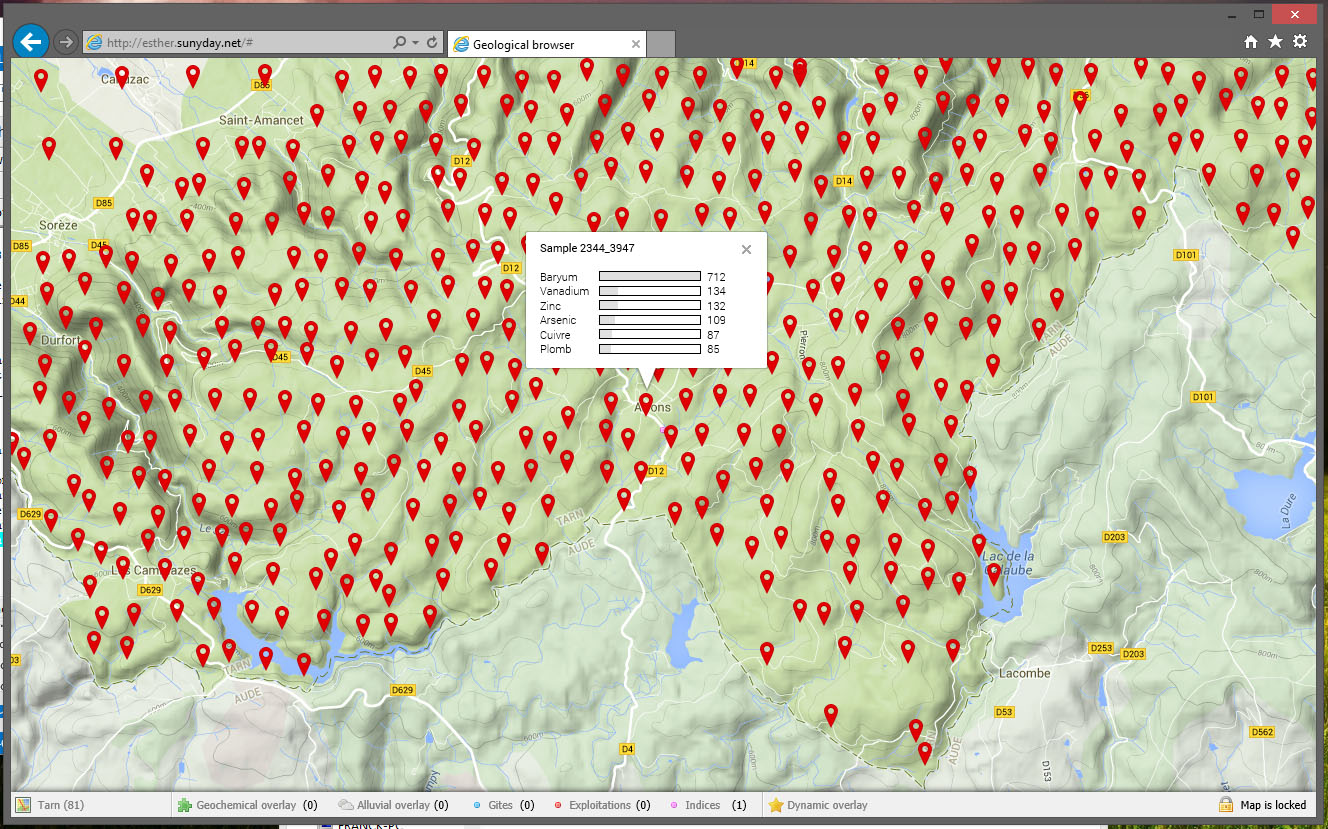Expand the address bar search dropdown arrow

415,43
